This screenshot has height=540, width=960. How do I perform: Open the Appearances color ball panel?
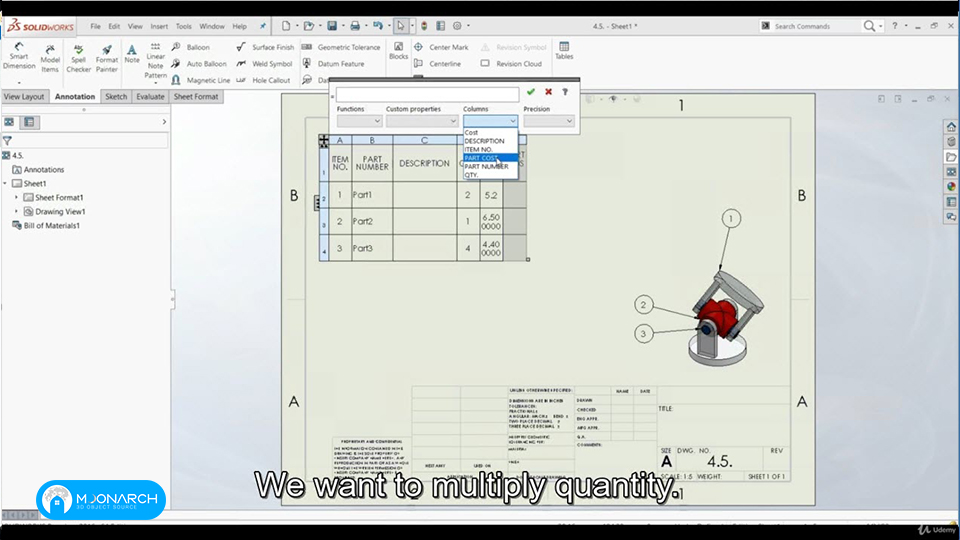[x=951, y=187]
